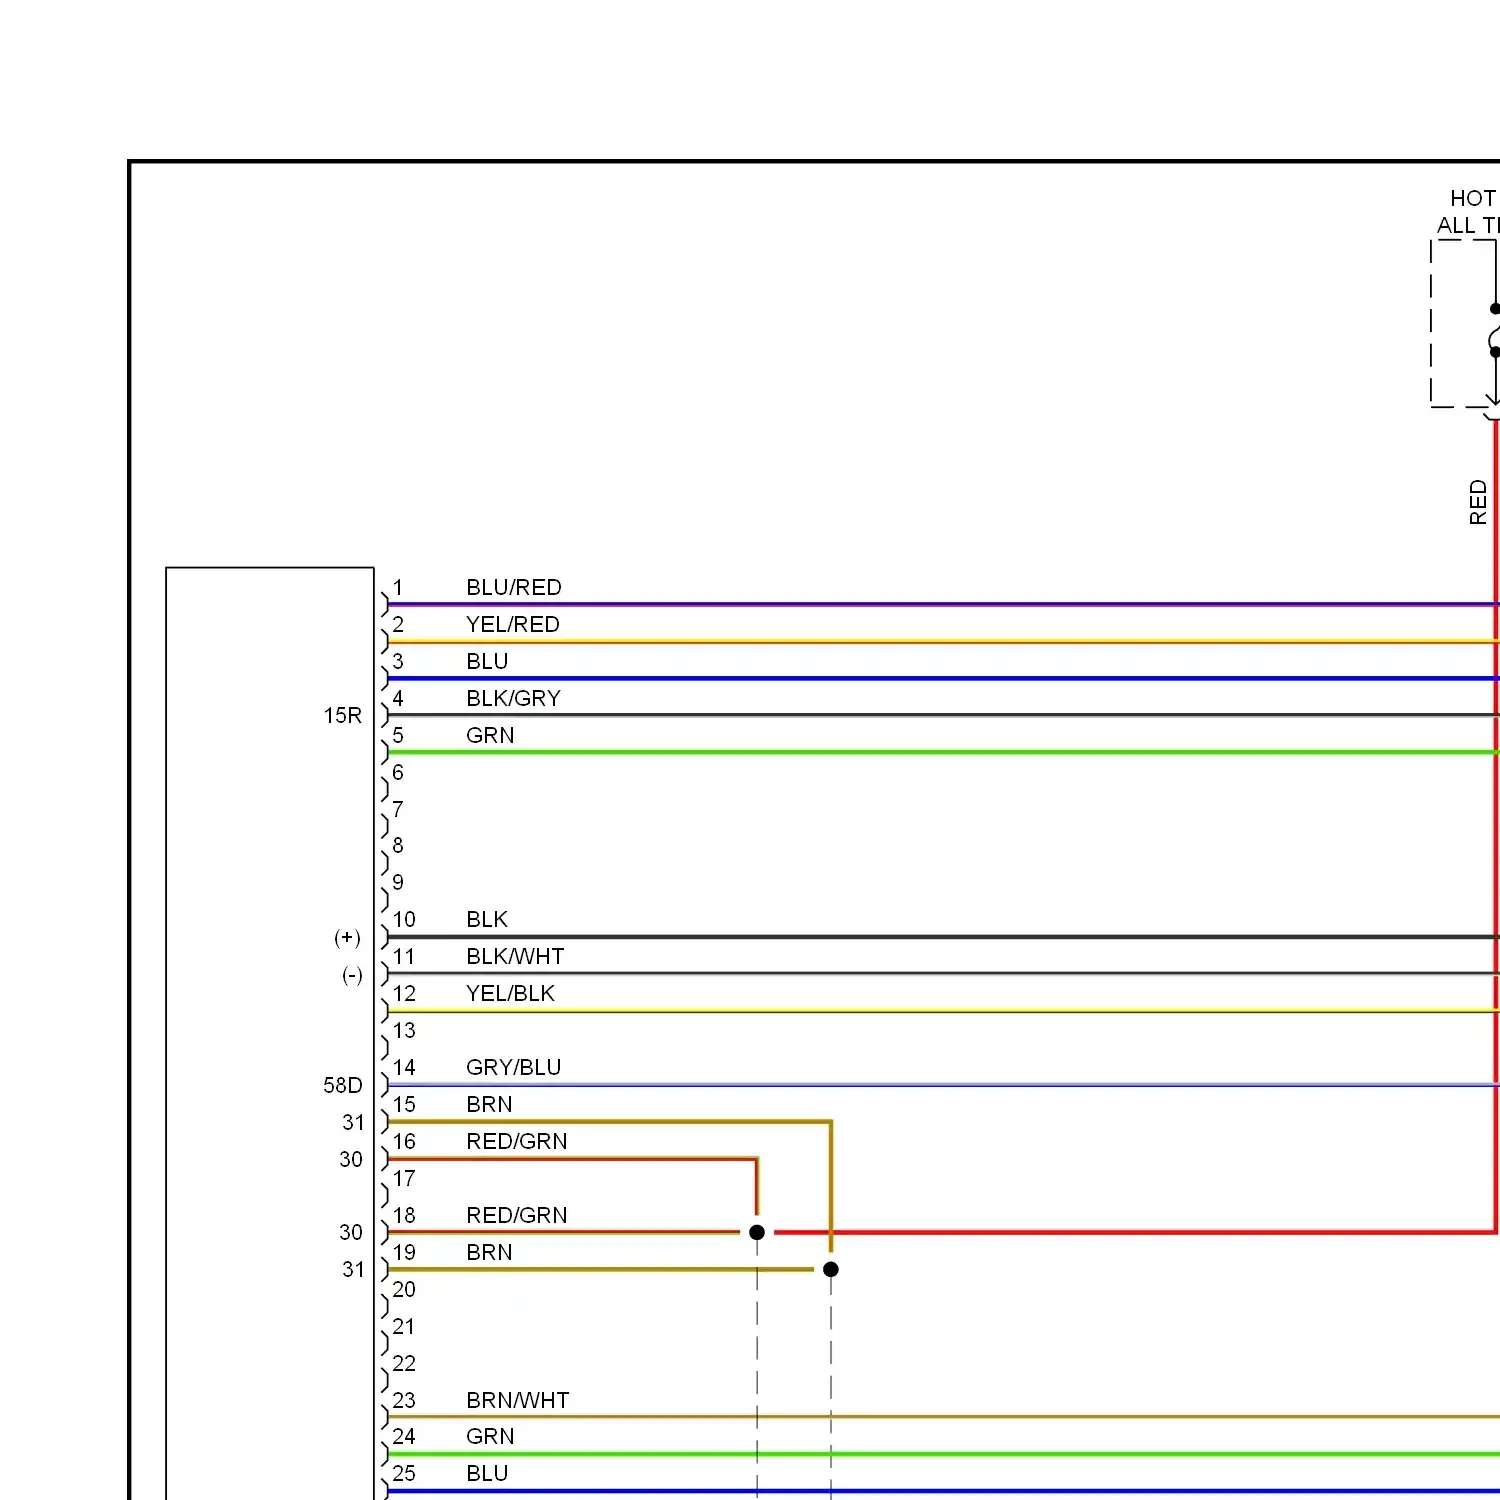Click terminal label 30 beside pin 16
This screenshot has height=1500, width=1500.
tap(351, 1159)
